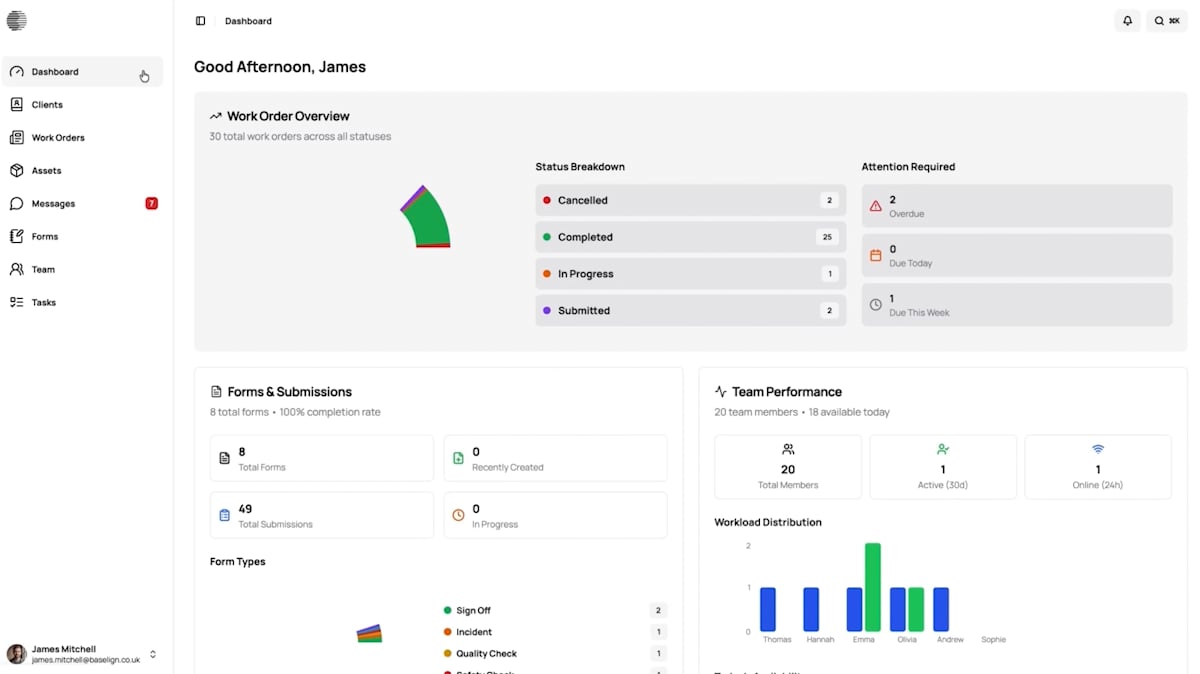Open the Team people icon
Screen dimensions: 1200x674
coord(17,270)
